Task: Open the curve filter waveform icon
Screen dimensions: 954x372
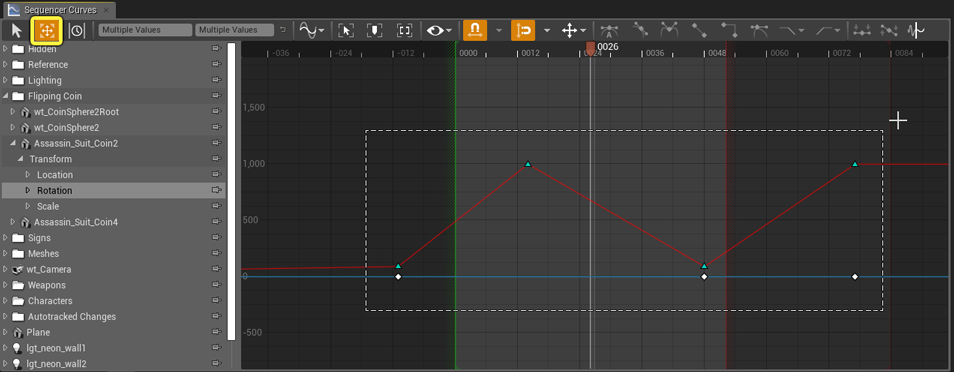Action: 915,30
